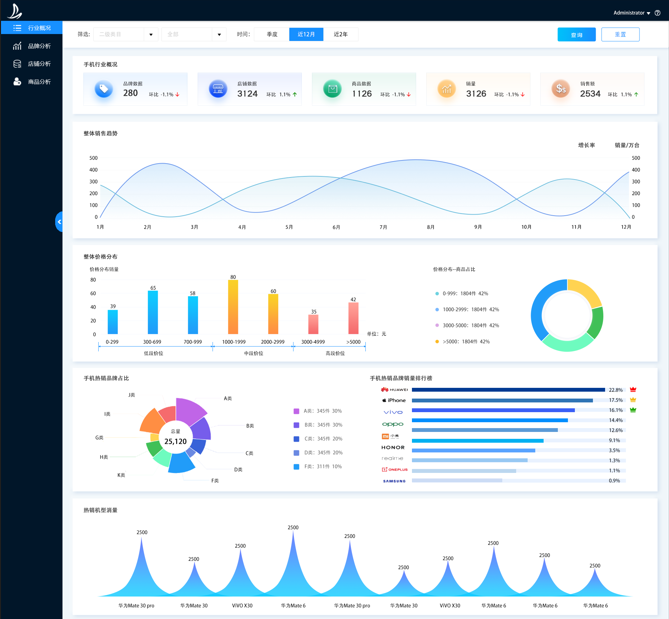The image size is (669, 619).
Task: Click the total 25,120 at the rose chart center
Action: pos(175,442)
